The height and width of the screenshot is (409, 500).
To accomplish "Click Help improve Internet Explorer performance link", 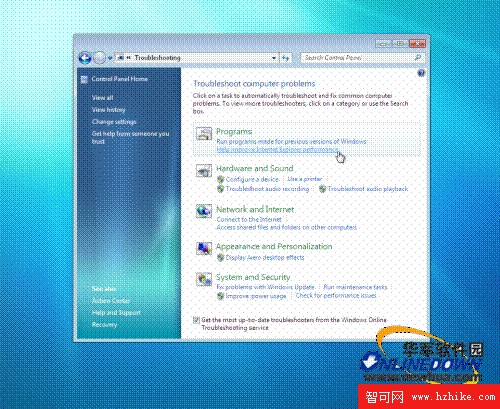I will [x=277, y=150].
